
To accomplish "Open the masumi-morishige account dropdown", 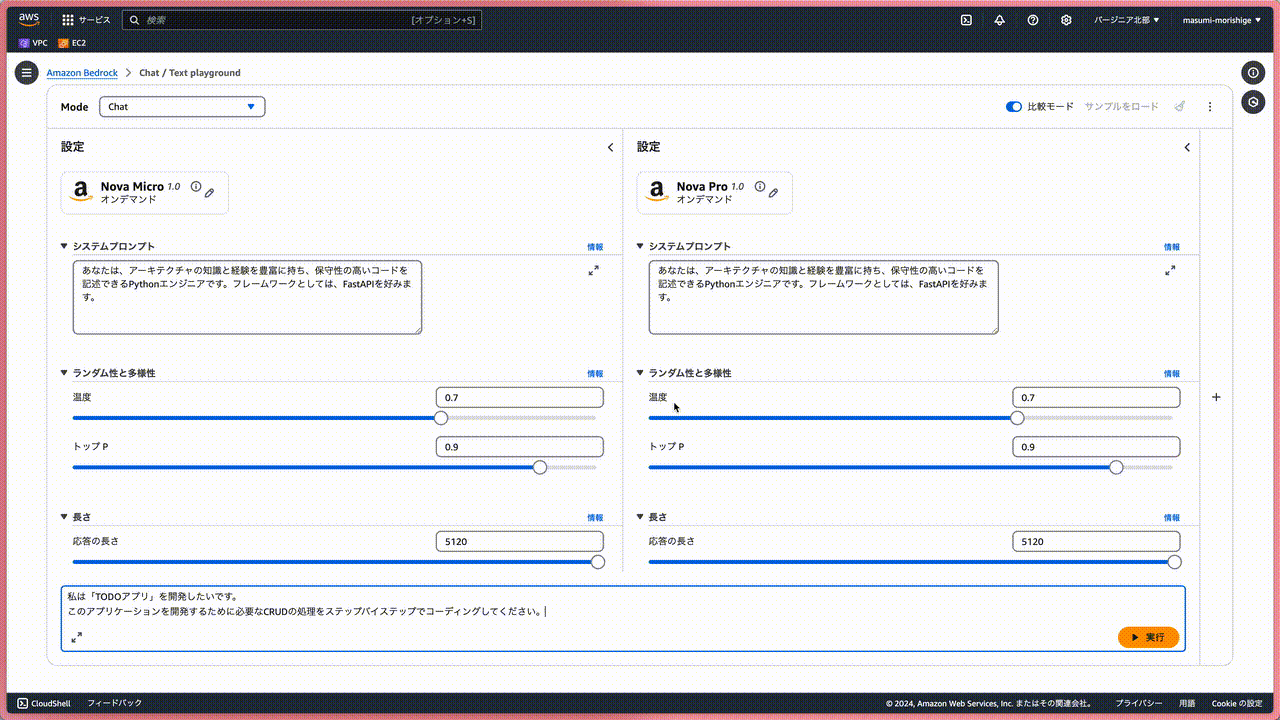I will [x=1220, y=20].
